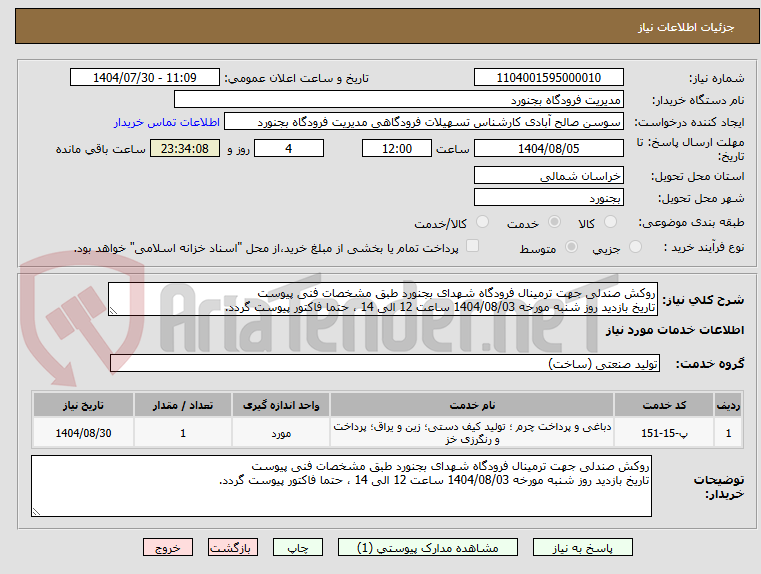Viewport: 761px width, 574px height.
Task: Click the announcement date field 1404/07/30 - 11:09
Action: coord(145,78)
